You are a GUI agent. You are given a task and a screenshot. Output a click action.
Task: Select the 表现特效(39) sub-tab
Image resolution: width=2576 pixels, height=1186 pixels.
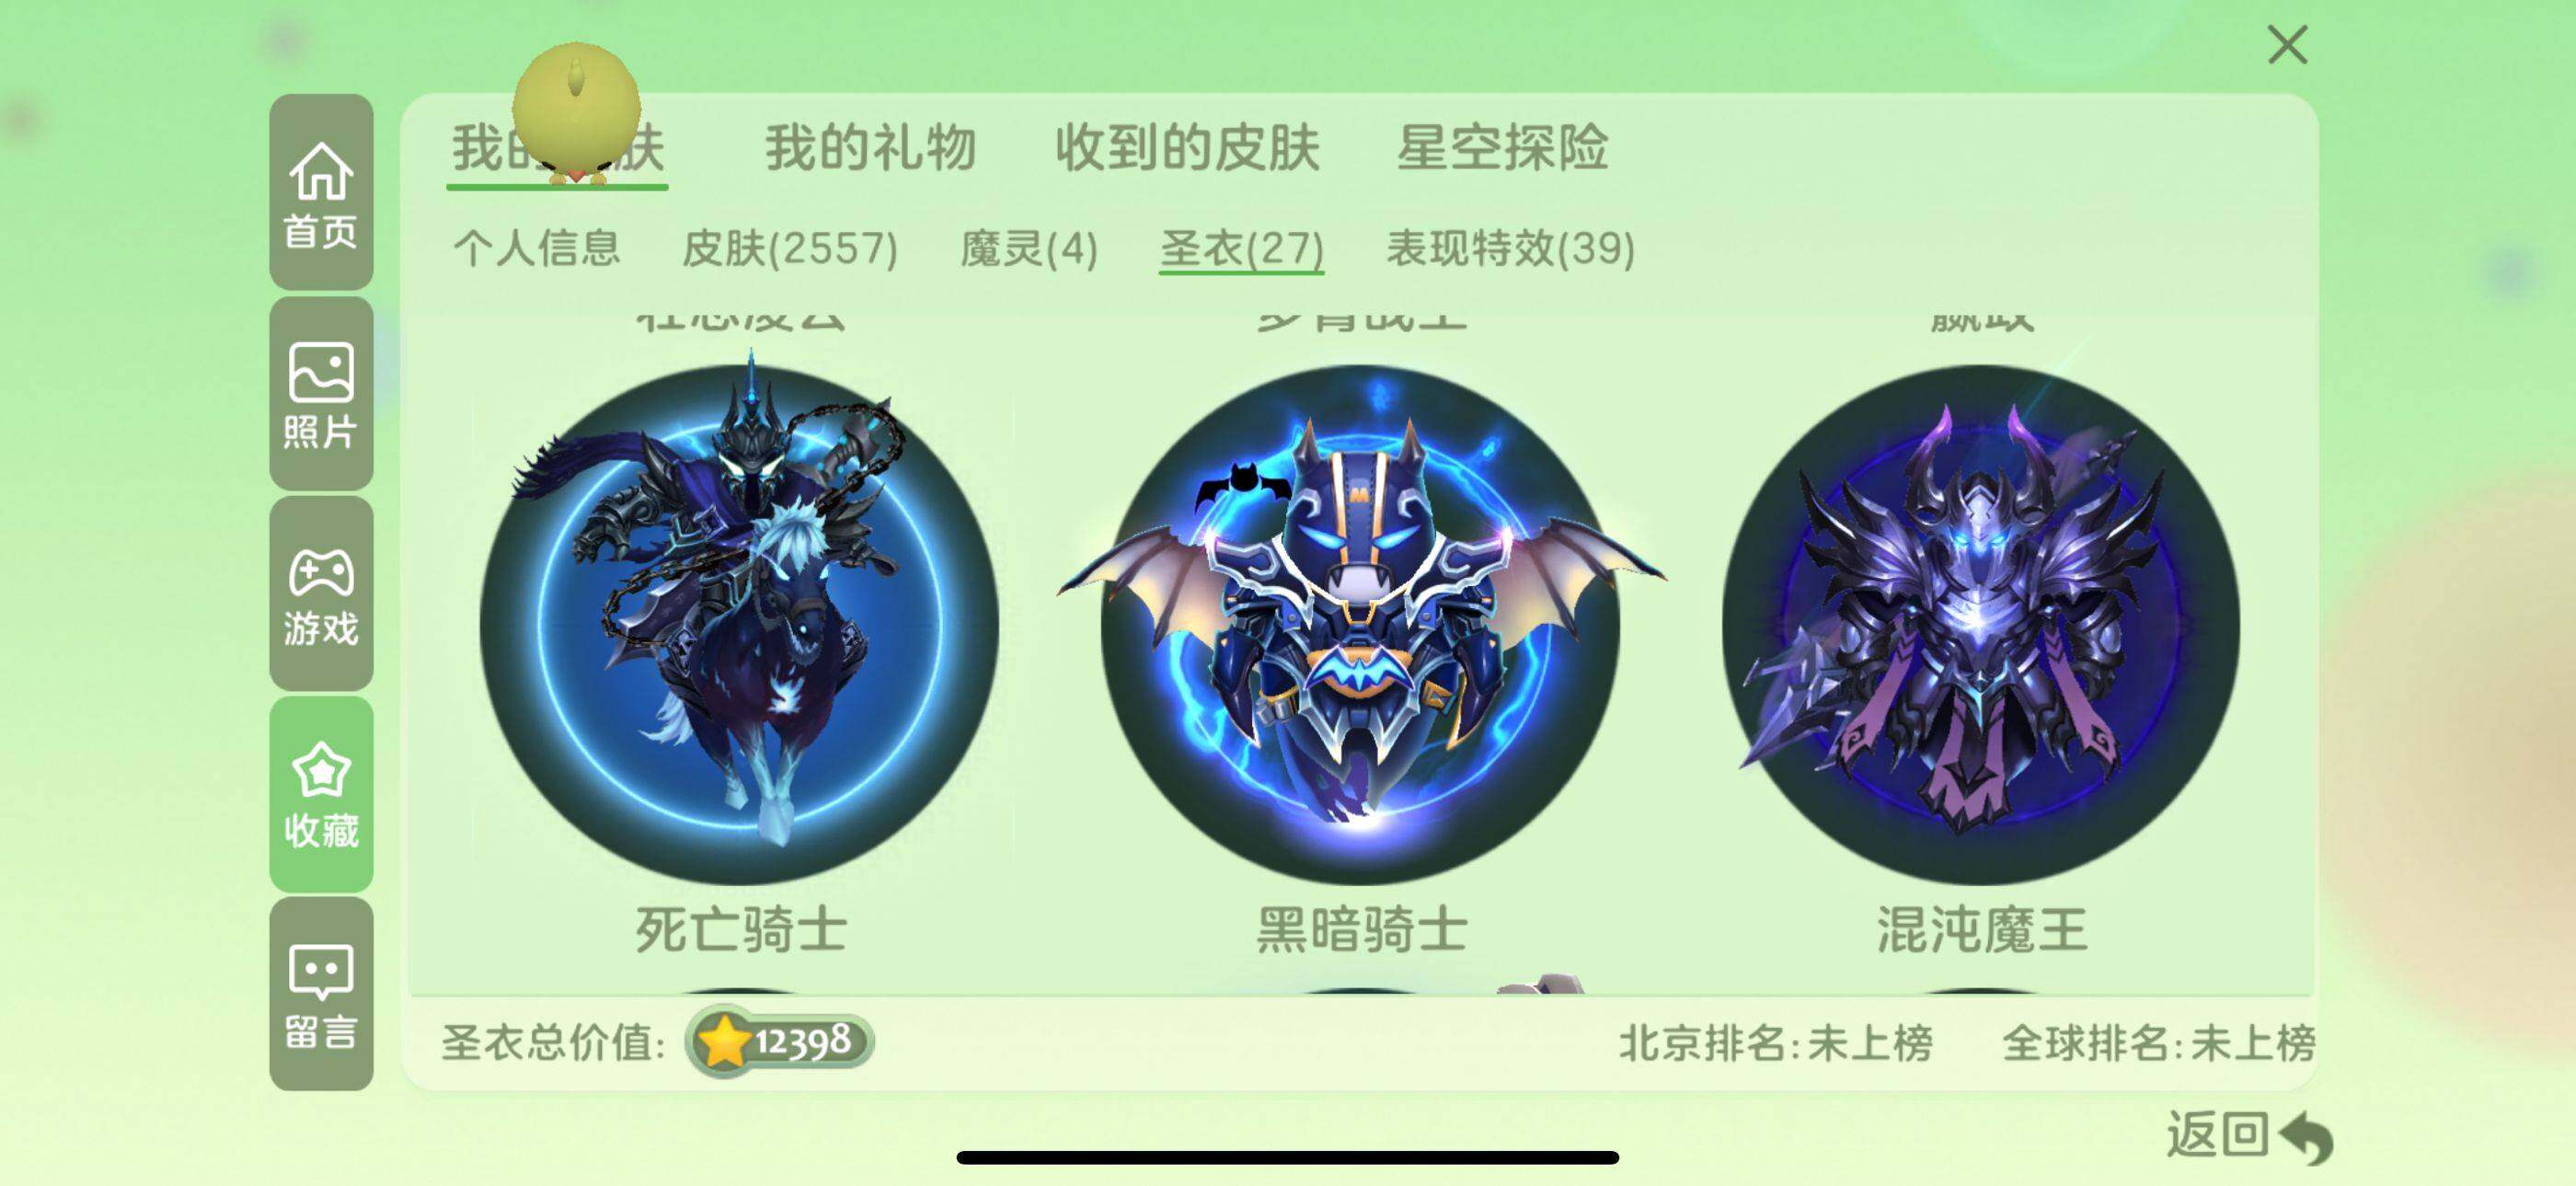(1510, 248)
